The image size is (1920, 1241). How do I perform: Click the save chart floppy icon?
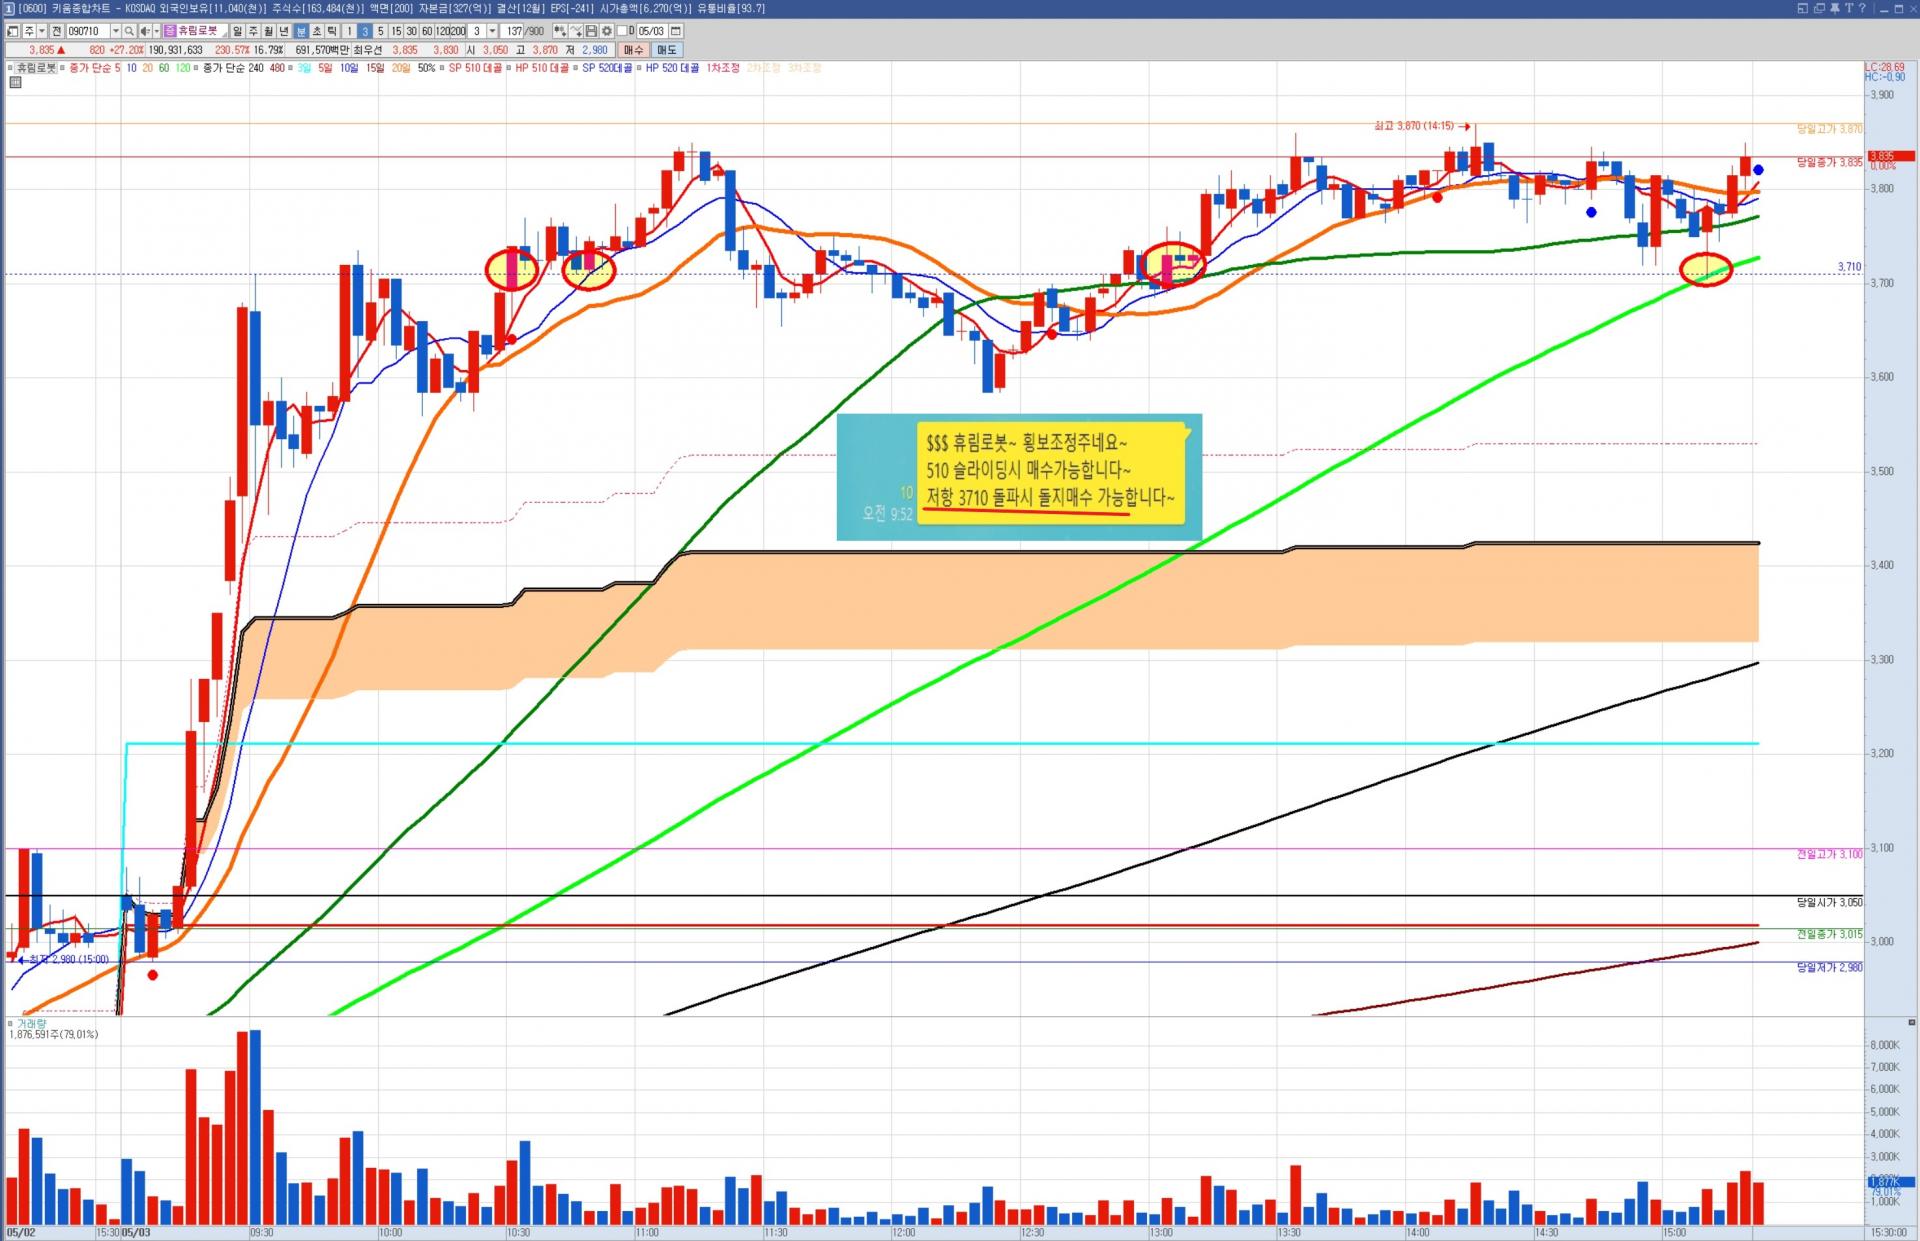click(591, 31)
